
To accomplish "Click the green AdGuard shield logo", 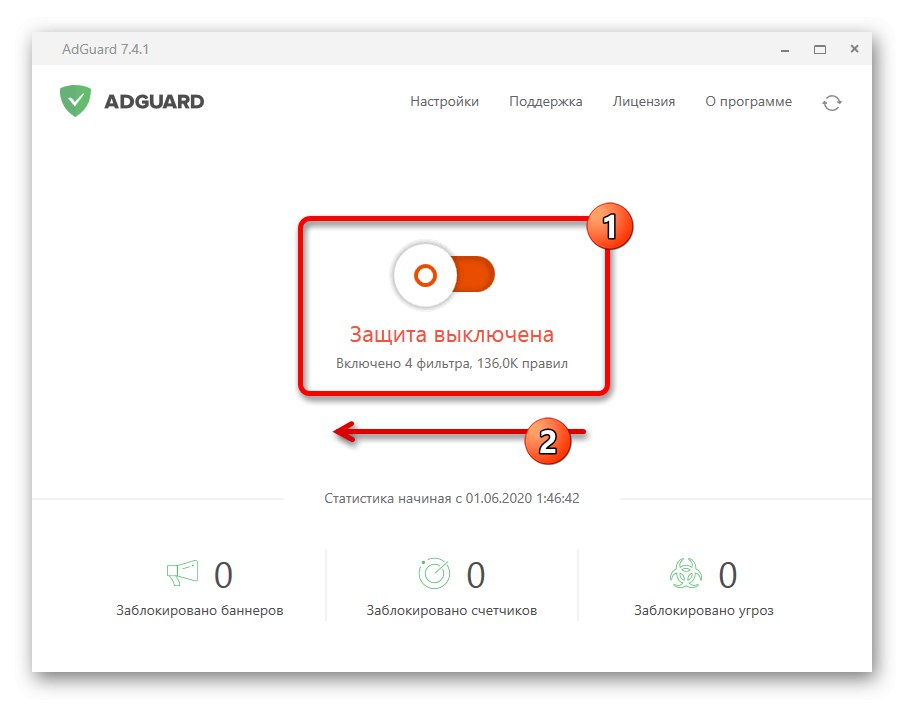I will (76, 101).
